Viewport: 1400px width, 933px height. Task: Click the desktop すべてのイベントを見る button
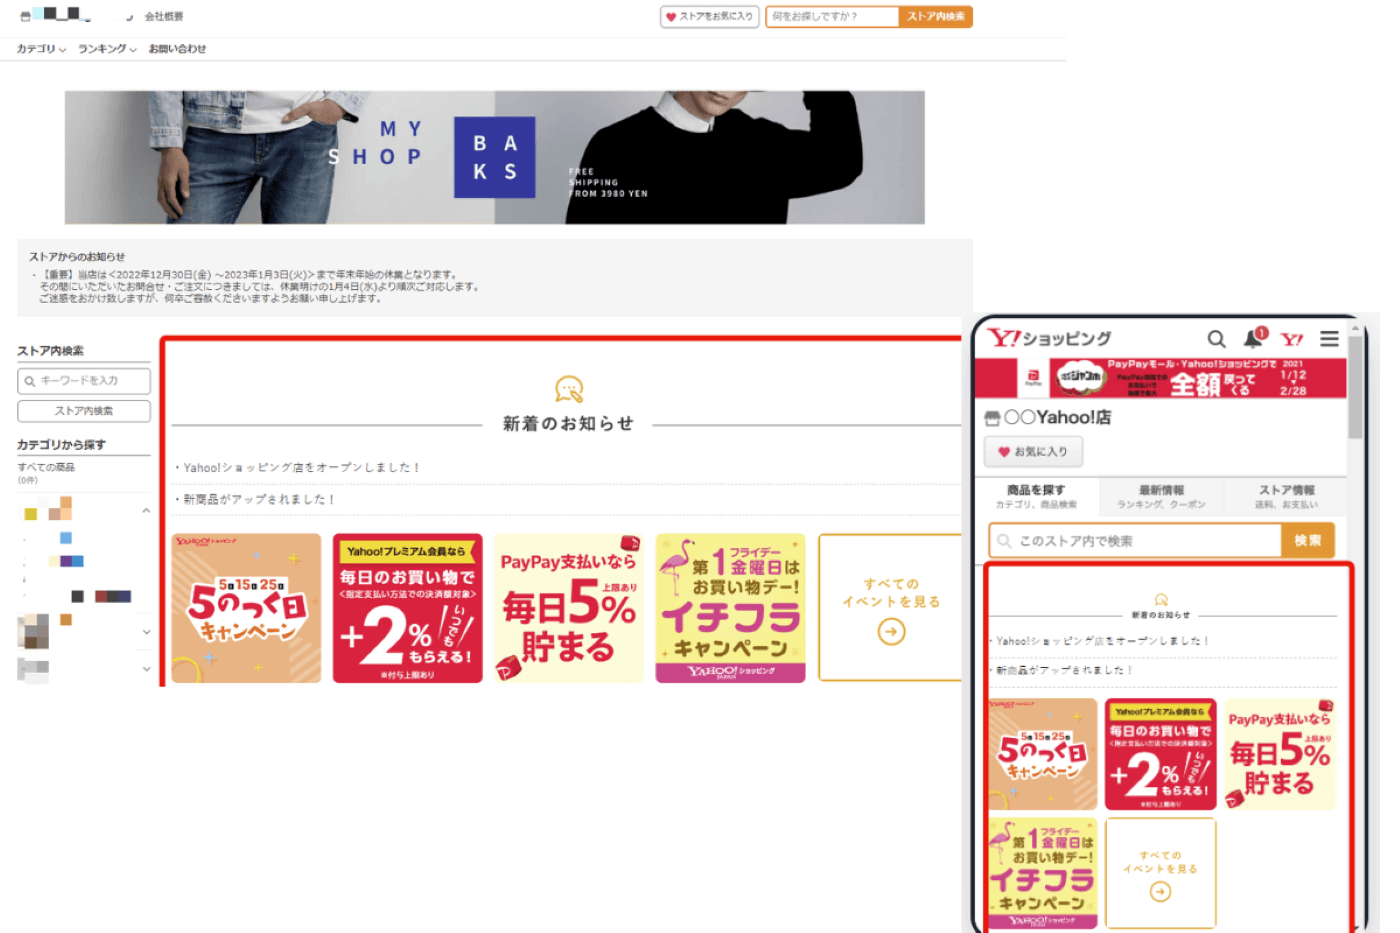pos(890,608)
